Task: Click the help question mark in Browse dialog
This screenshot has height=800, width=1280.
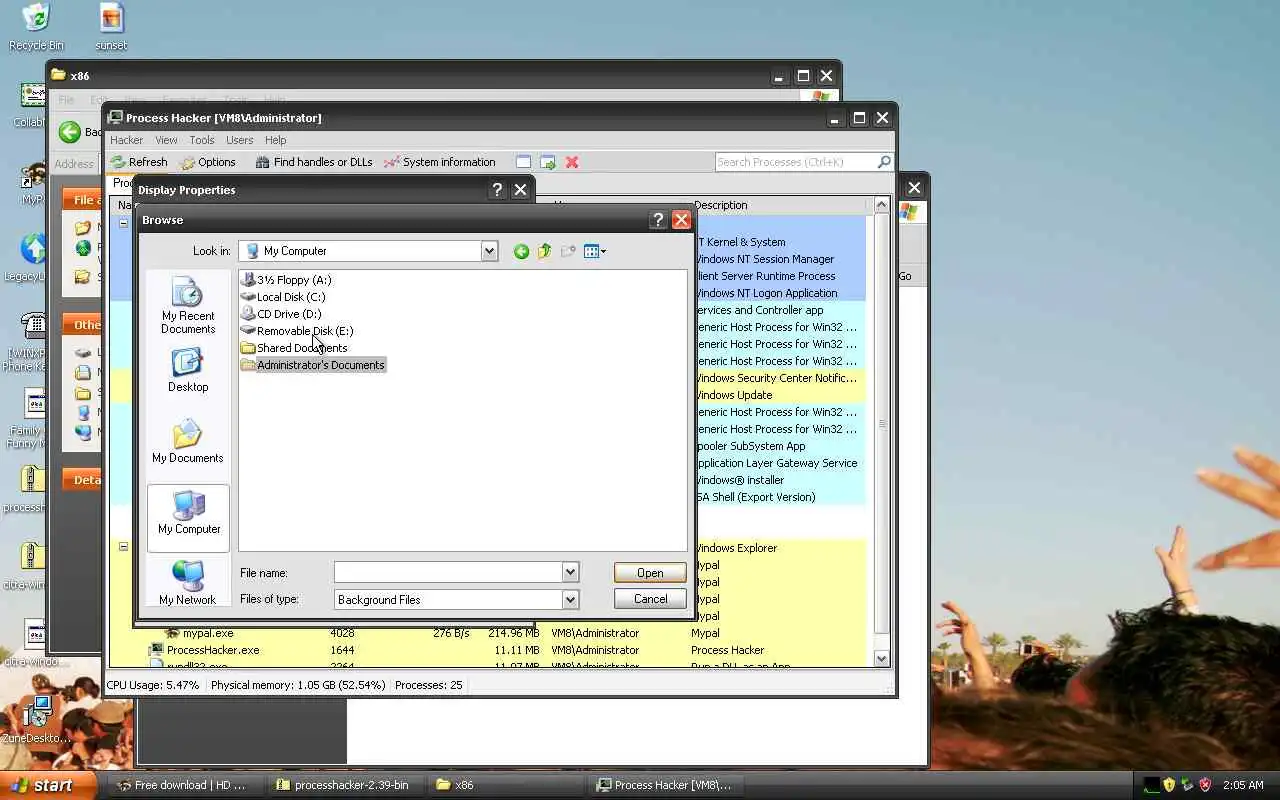Action: [x=658, y=220]
